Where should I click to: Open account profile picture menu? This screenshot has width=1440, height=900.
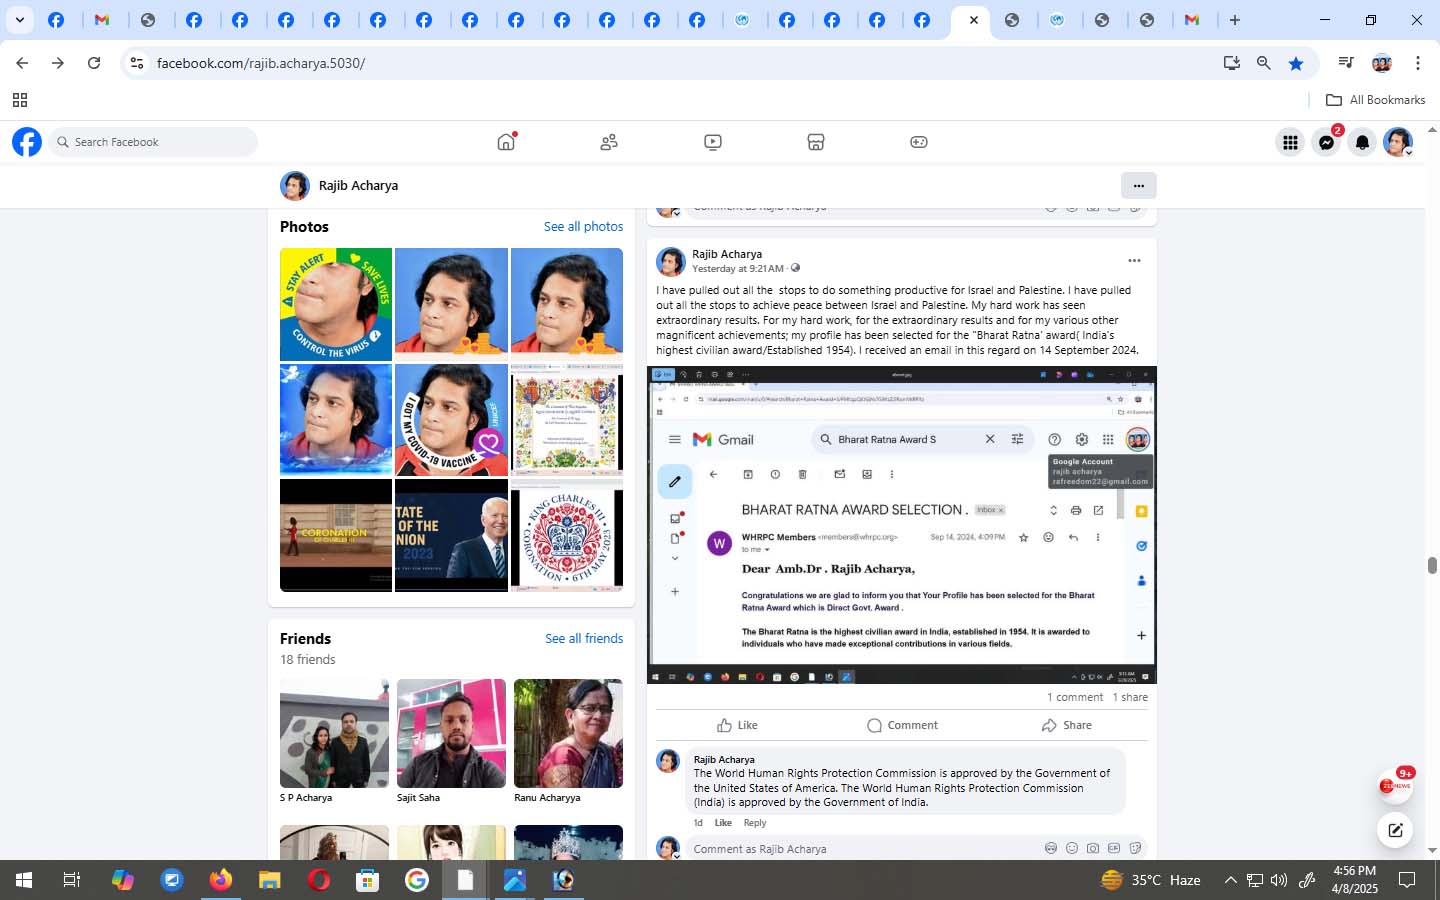click(x=1398, y=142)
